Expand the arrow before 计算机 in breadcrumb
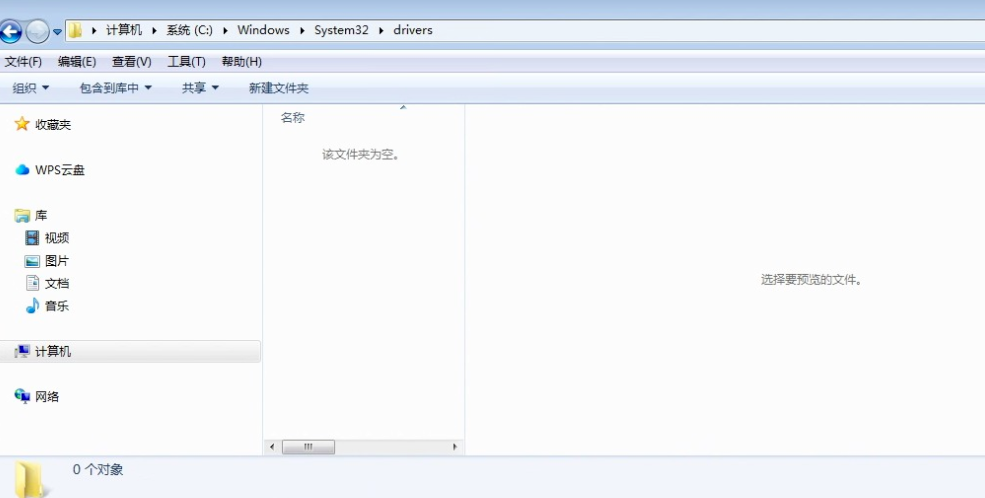985x498 pixels. pyautogui.click(x=94, y=30)
